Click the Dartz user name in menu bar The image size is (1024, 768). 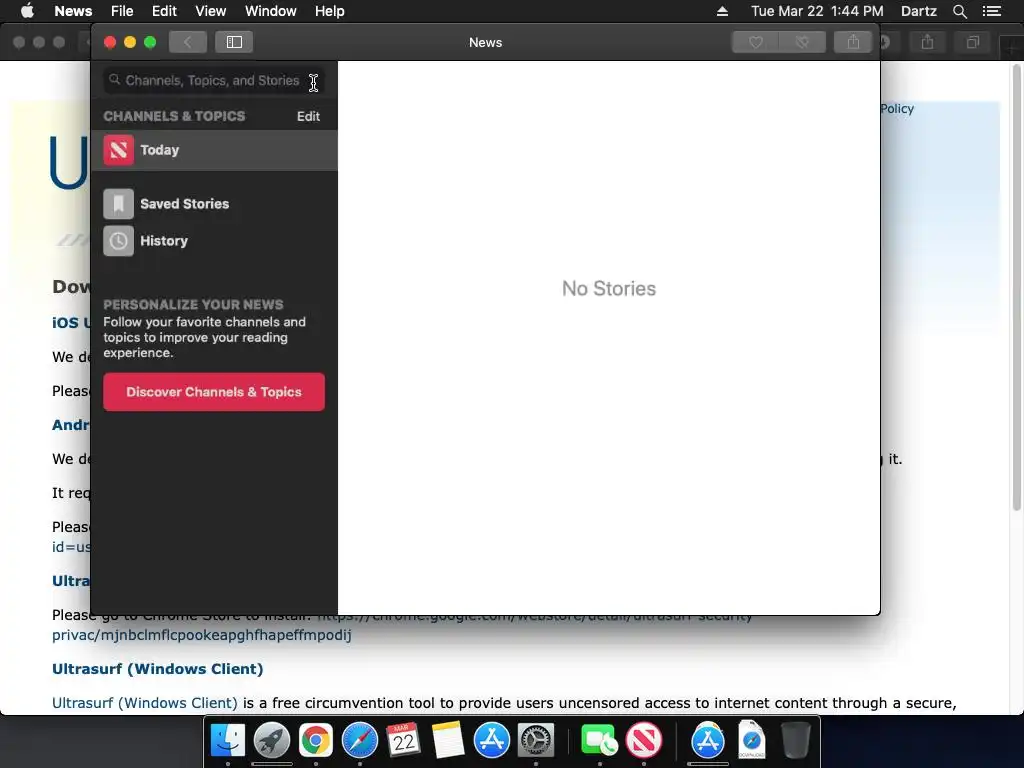click(918, 11)
